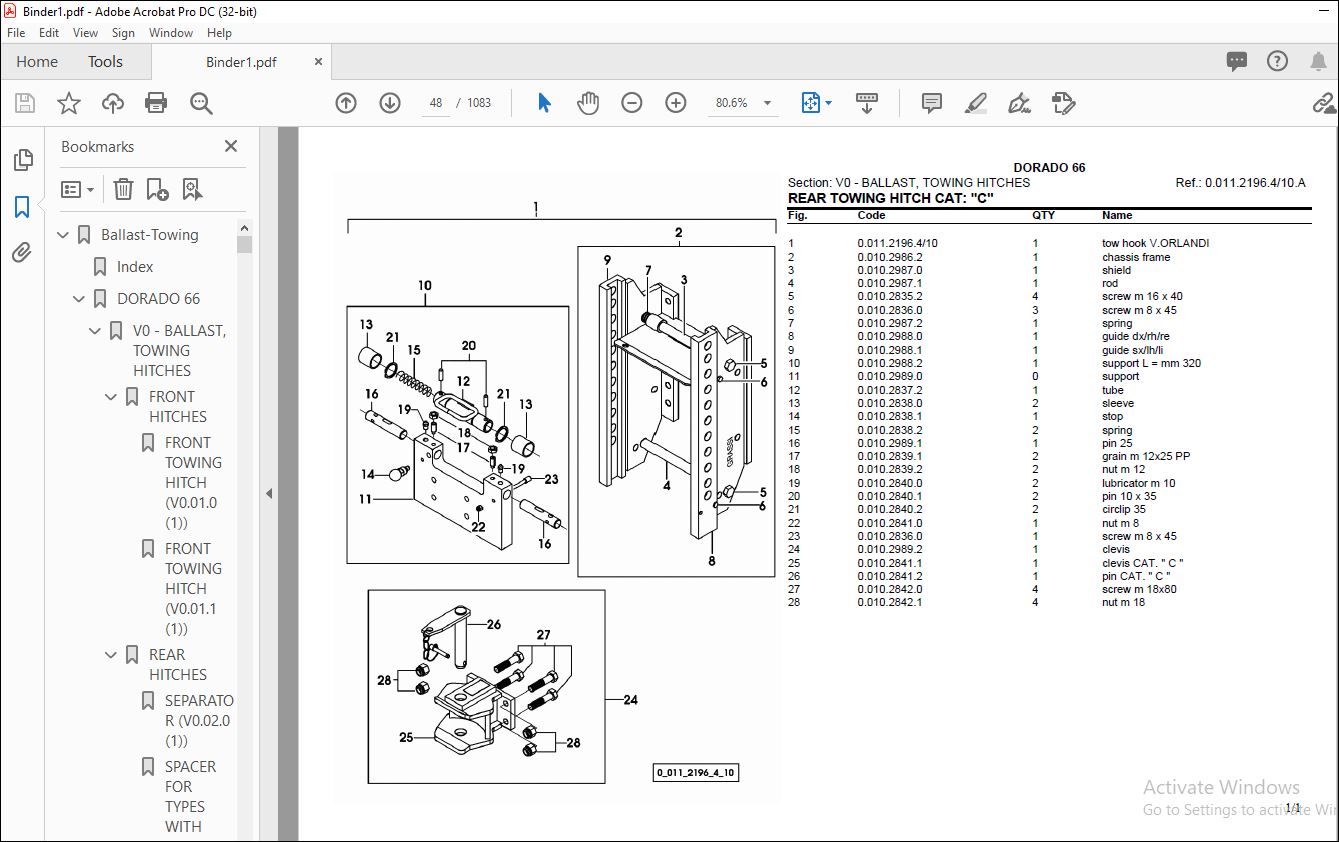Open the help question mark icon
Screen dimensions: 1339x842
coord(1277,61)
